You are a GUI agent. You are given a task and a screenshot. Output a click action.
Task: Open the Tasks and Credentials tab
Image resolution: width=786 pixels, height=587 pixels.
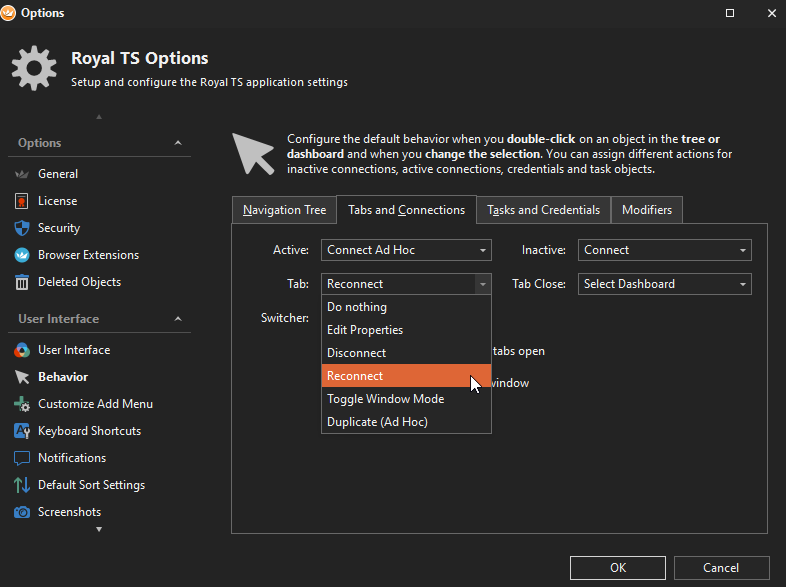coord(543,210)
